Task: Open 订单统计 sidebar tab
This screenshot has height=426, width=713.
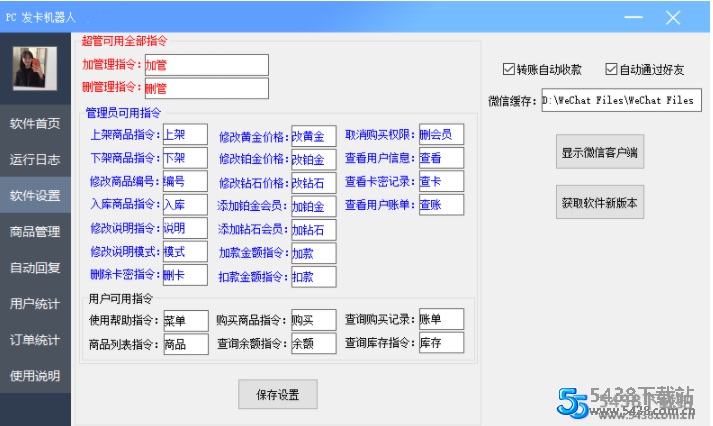Action: pyautogui.click(x=35, y=340)
